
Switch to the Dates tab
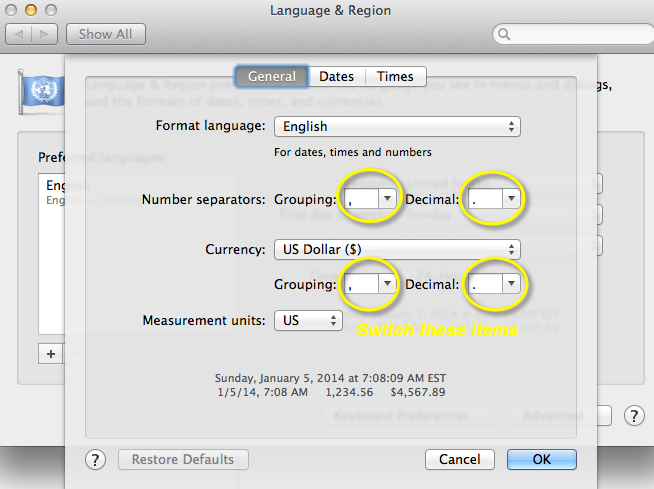click(337, 76)
